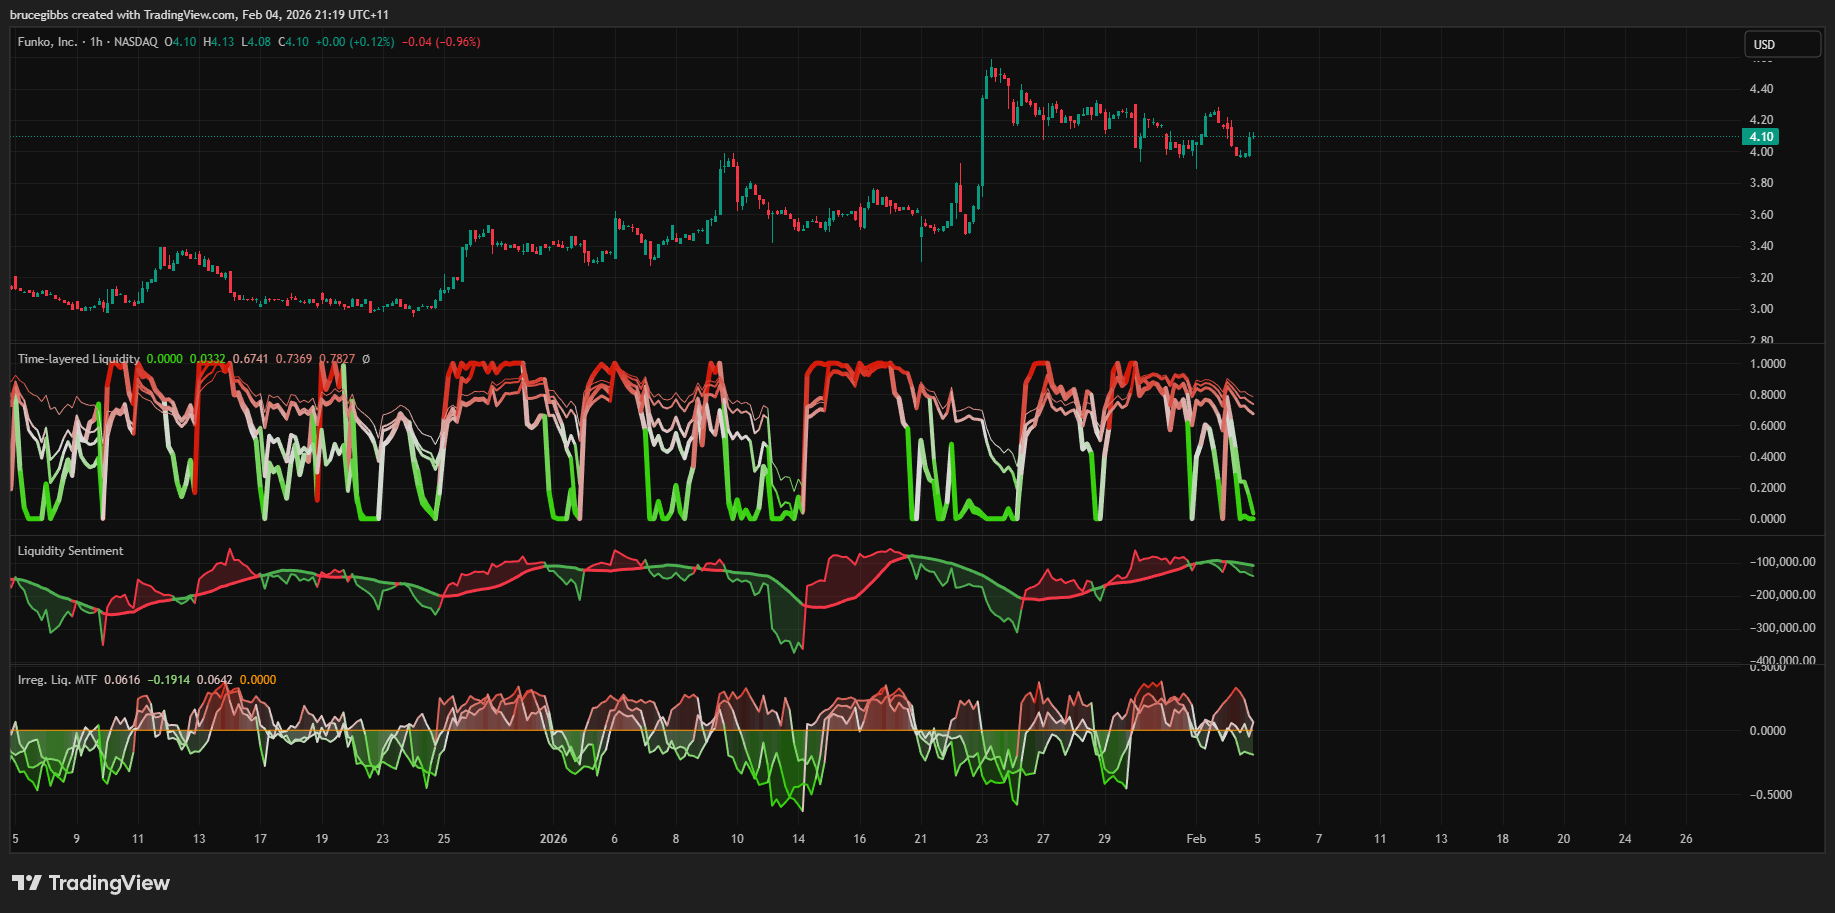This screenshot has height=913, width=1835.
Task: Click the orange 0.0000 value in Irreg. Liq.
Action: [x=258, y=680]
